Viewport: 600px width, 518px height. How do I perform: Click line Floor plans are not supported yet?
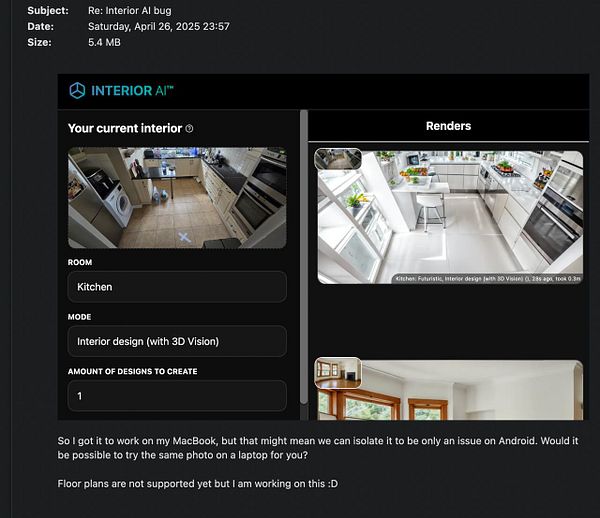(197, 484)
